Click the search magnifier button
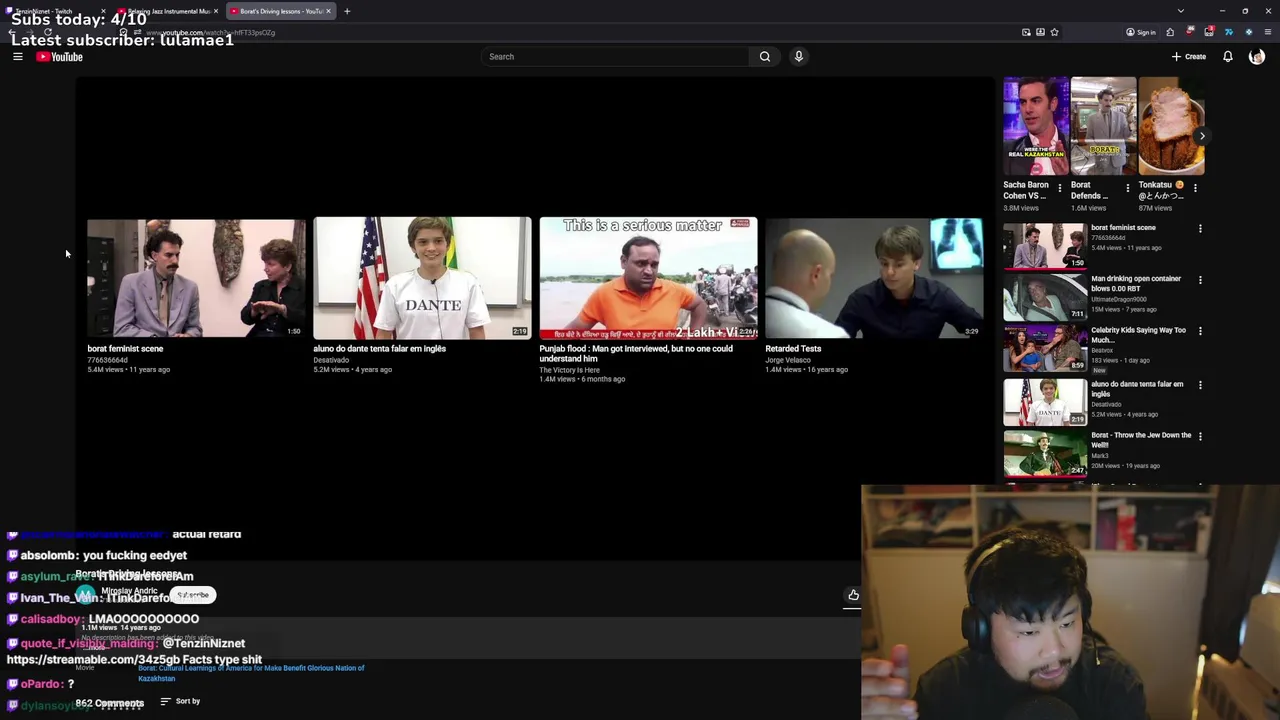Screen dimensions: 1280x720 765,57
